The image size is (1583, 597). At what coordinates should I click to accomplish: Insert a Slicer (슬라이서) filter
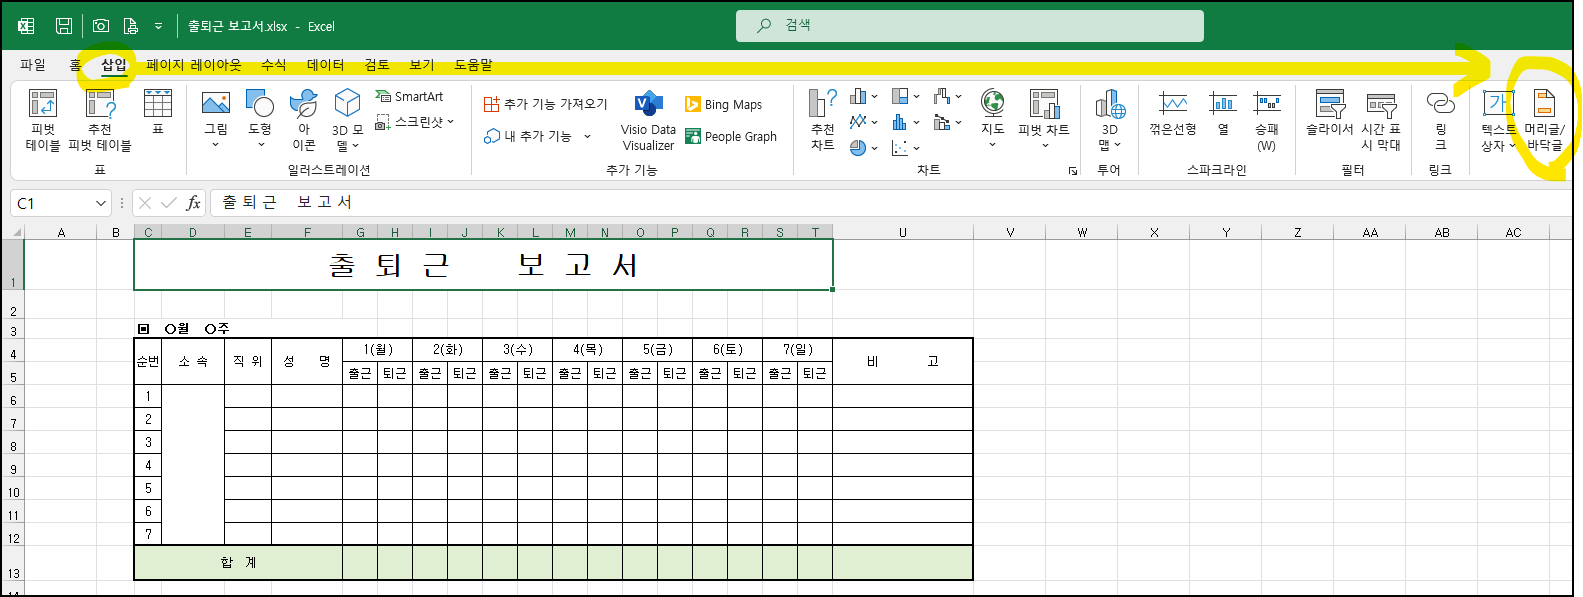(x=1330, y=112)
